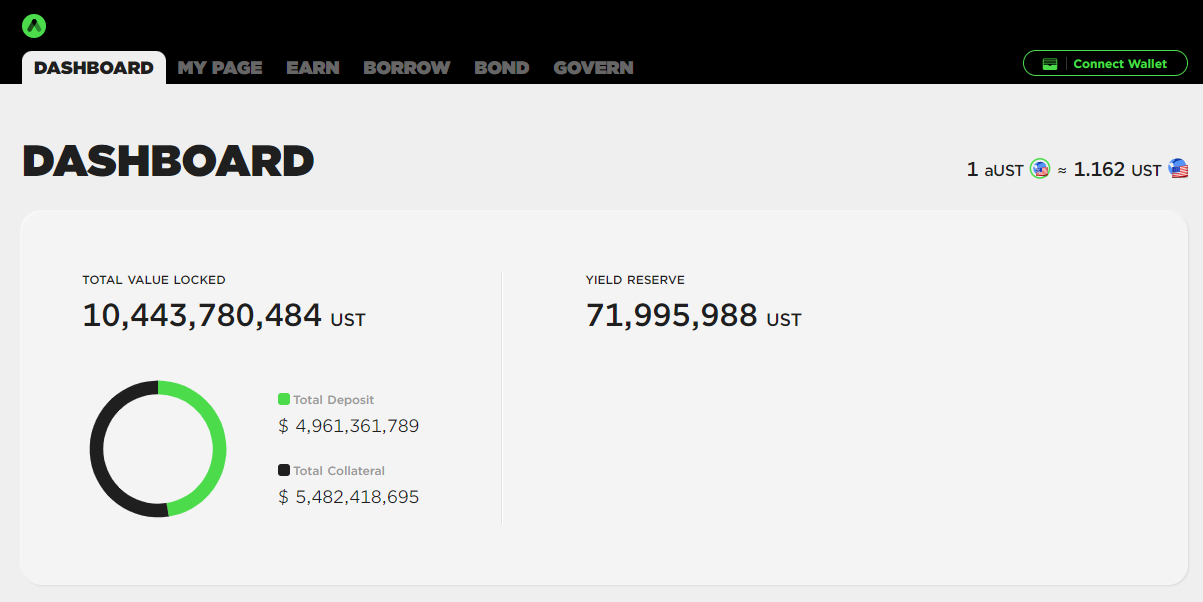
Task: Go to the EARN tab
Action: 313,68
